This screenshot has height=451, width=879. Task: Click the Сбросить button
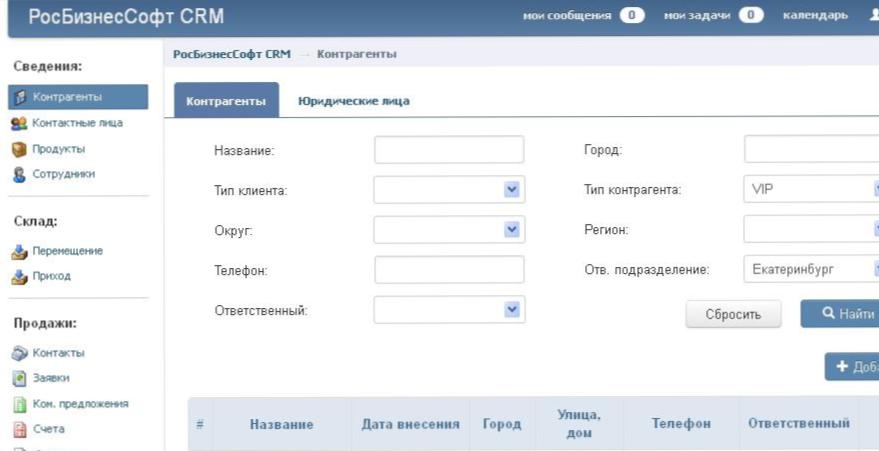click(733, 314)
